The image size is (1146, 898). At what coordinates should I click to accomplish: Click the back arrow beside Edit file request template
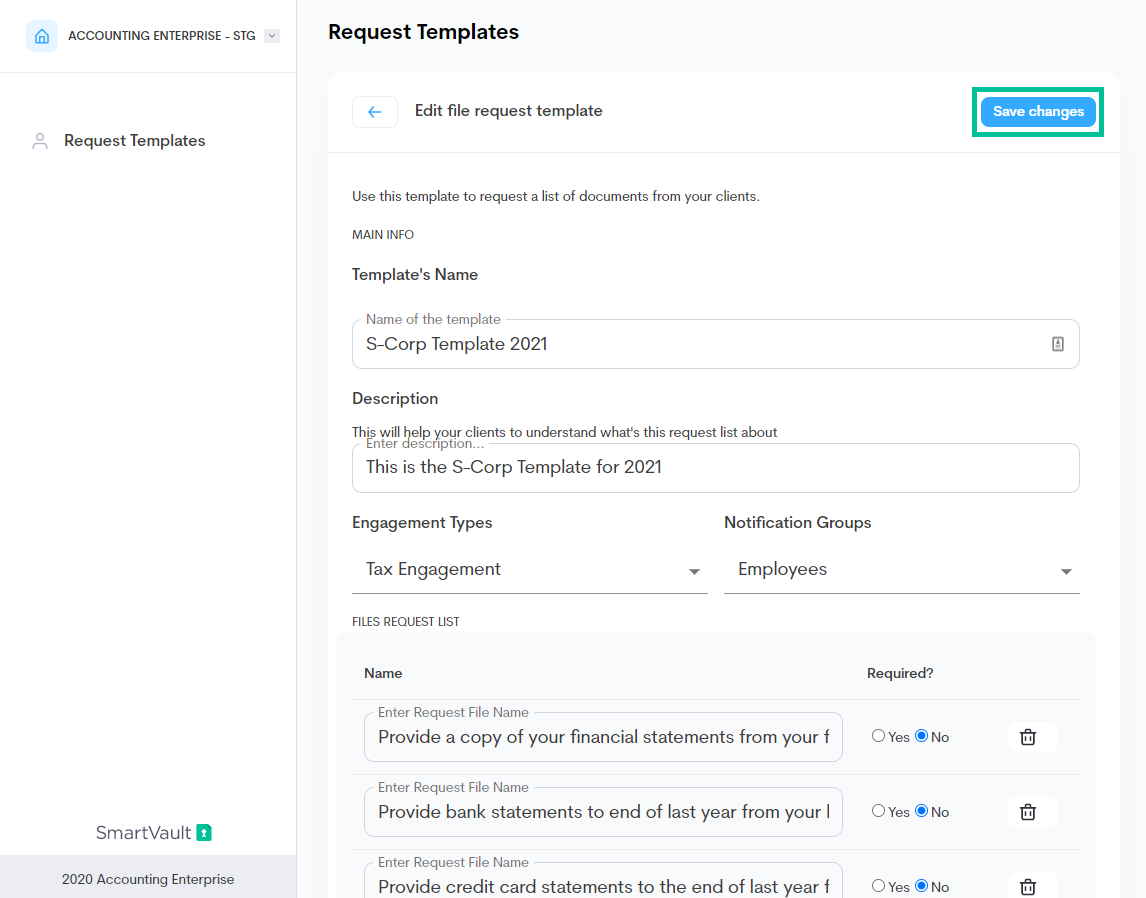(375, 112)
